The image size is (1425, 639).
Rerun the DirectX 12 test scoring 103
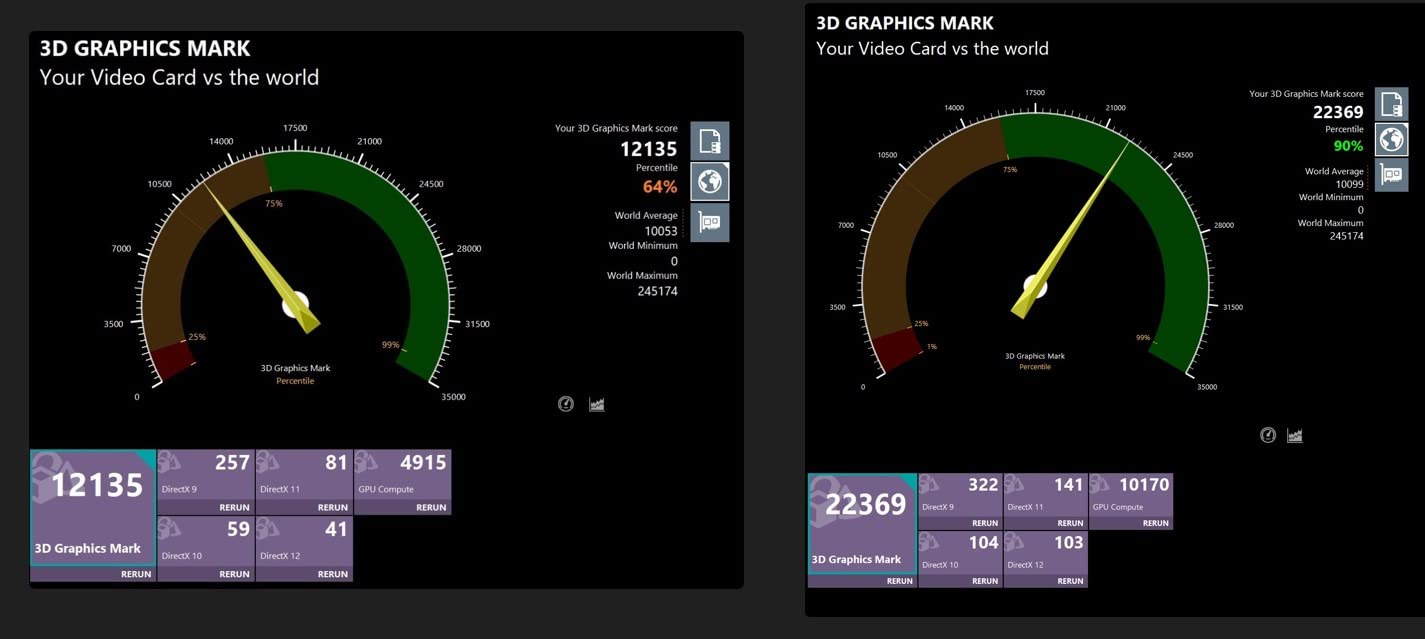click(1070, 581)
